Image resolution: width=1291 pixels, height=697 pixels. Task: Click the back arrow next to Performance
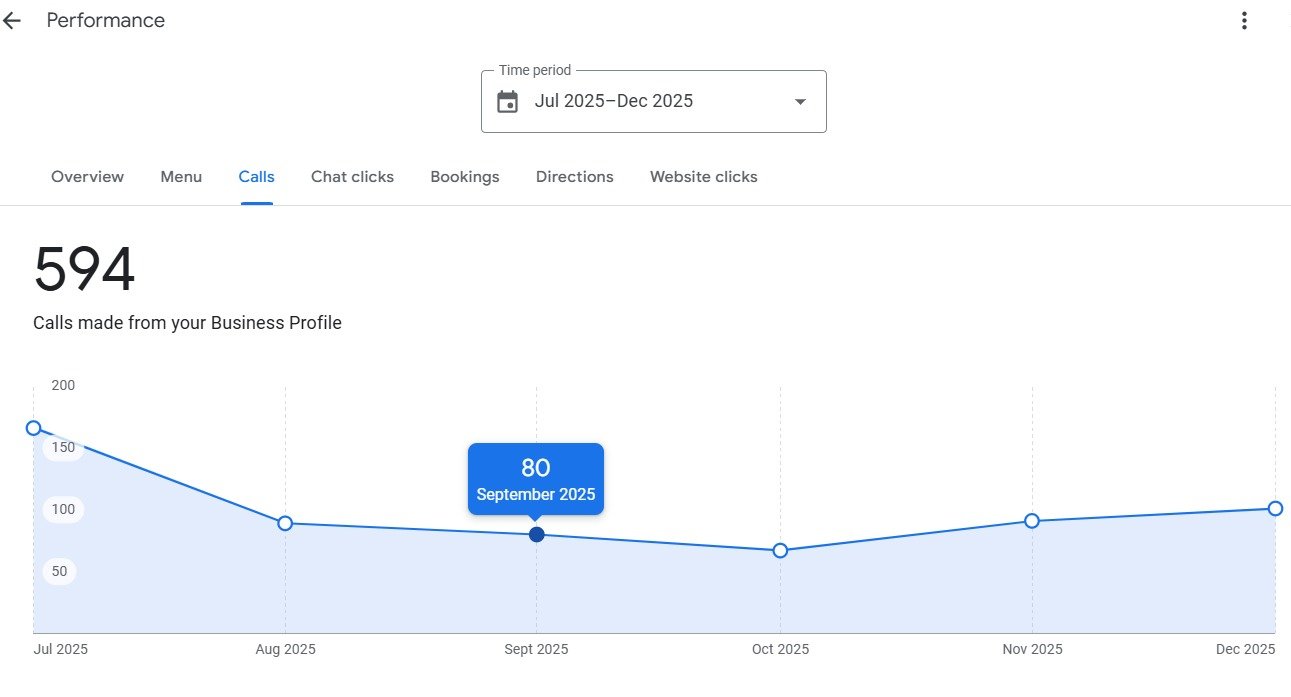click(12, 21)
